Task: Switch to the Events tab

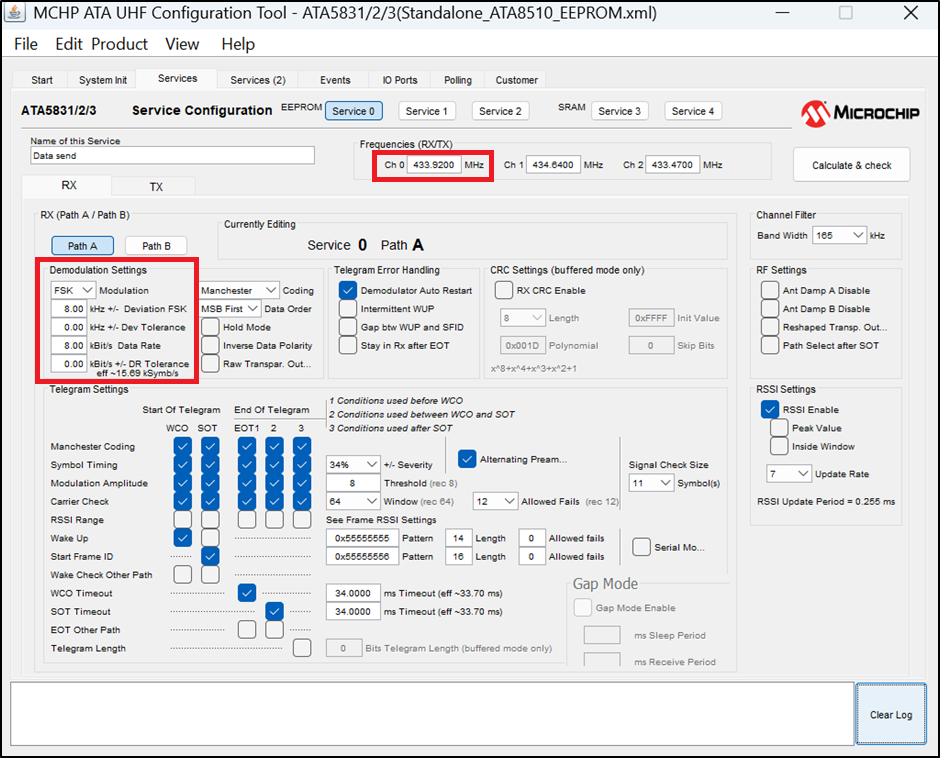Action: (335, 80)
